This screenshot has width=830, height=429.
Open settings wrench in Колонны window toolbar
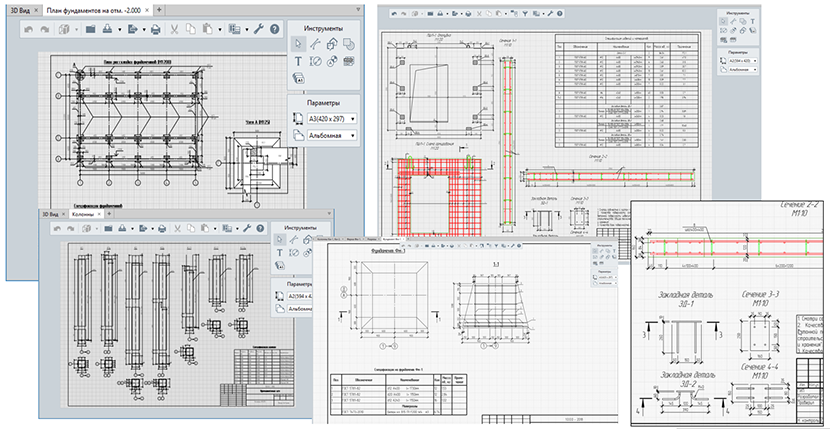(247, 228)
